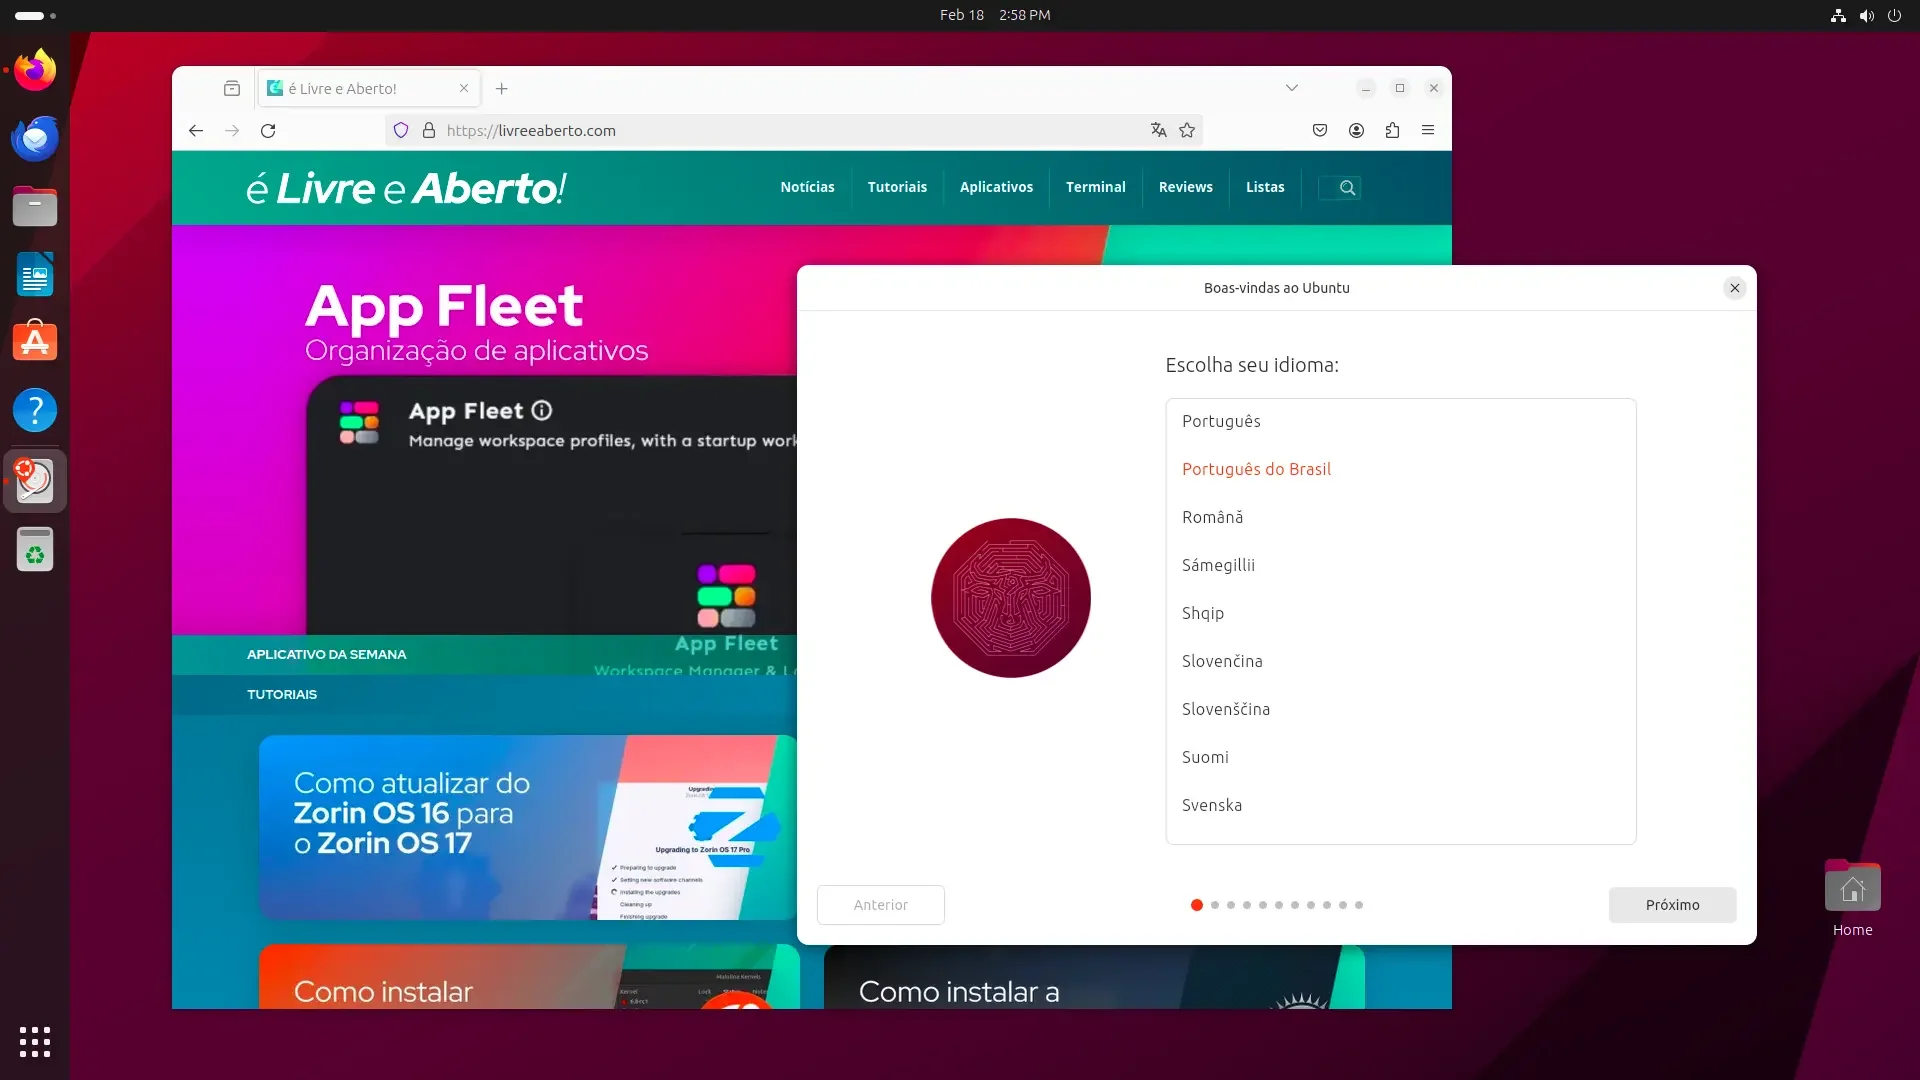Open the Terminal navigation item

click(1095, 187)
